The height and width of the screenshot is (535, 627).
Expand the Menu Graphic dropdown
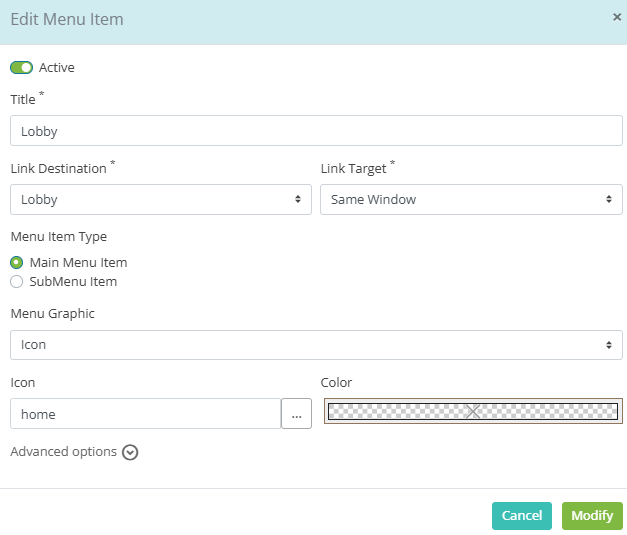pos(316,345)
